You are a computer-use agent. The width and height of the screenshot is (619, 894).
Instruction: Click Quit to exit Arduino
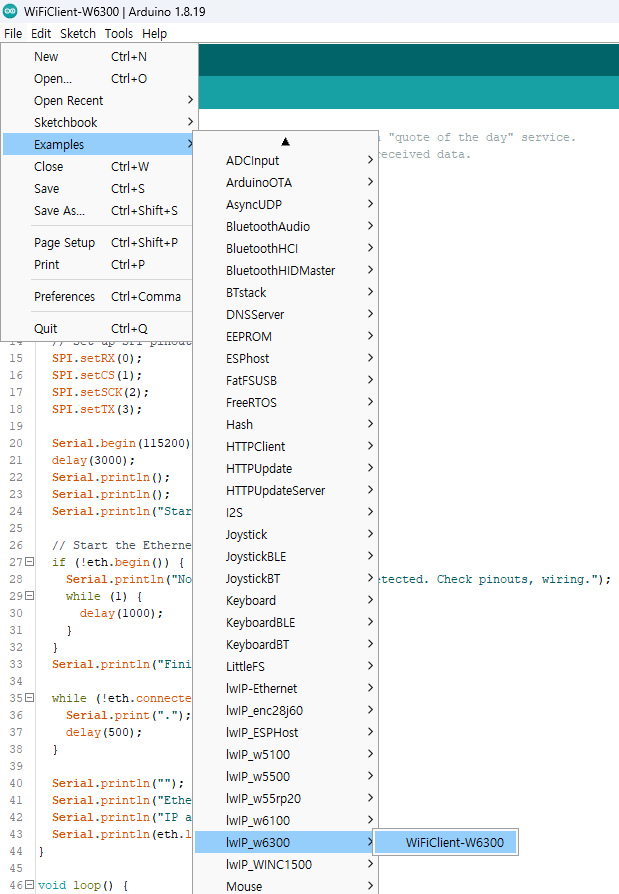(46, 328)
